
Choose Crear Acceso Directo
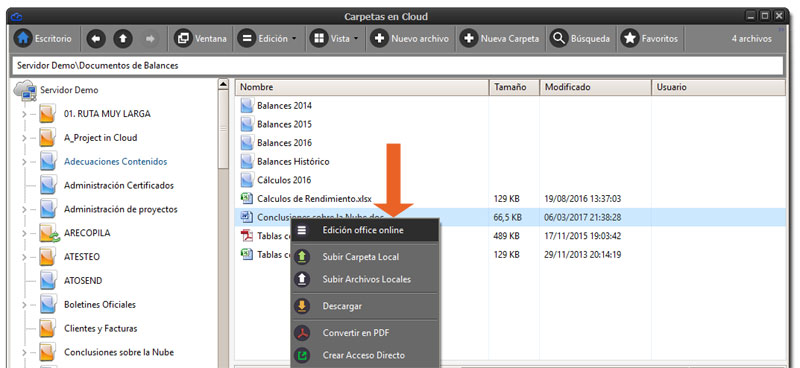365,355
